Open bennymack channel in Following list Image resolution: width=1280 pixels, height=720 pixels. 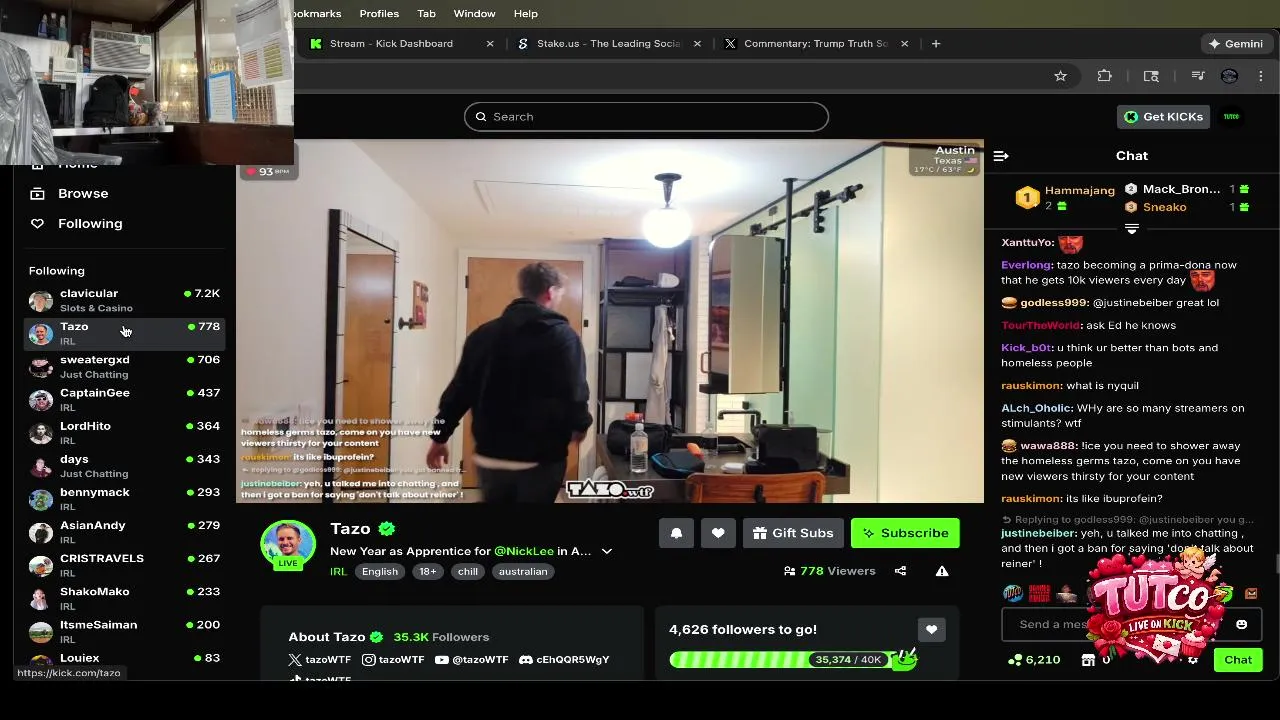click(x=124, y=498)
